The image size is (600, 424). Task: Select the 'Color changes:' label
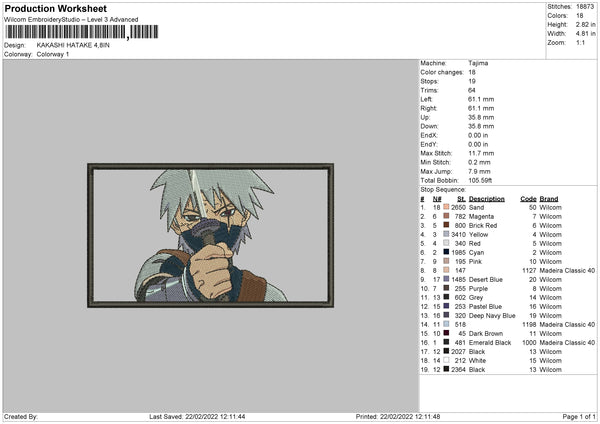[442, 72]
